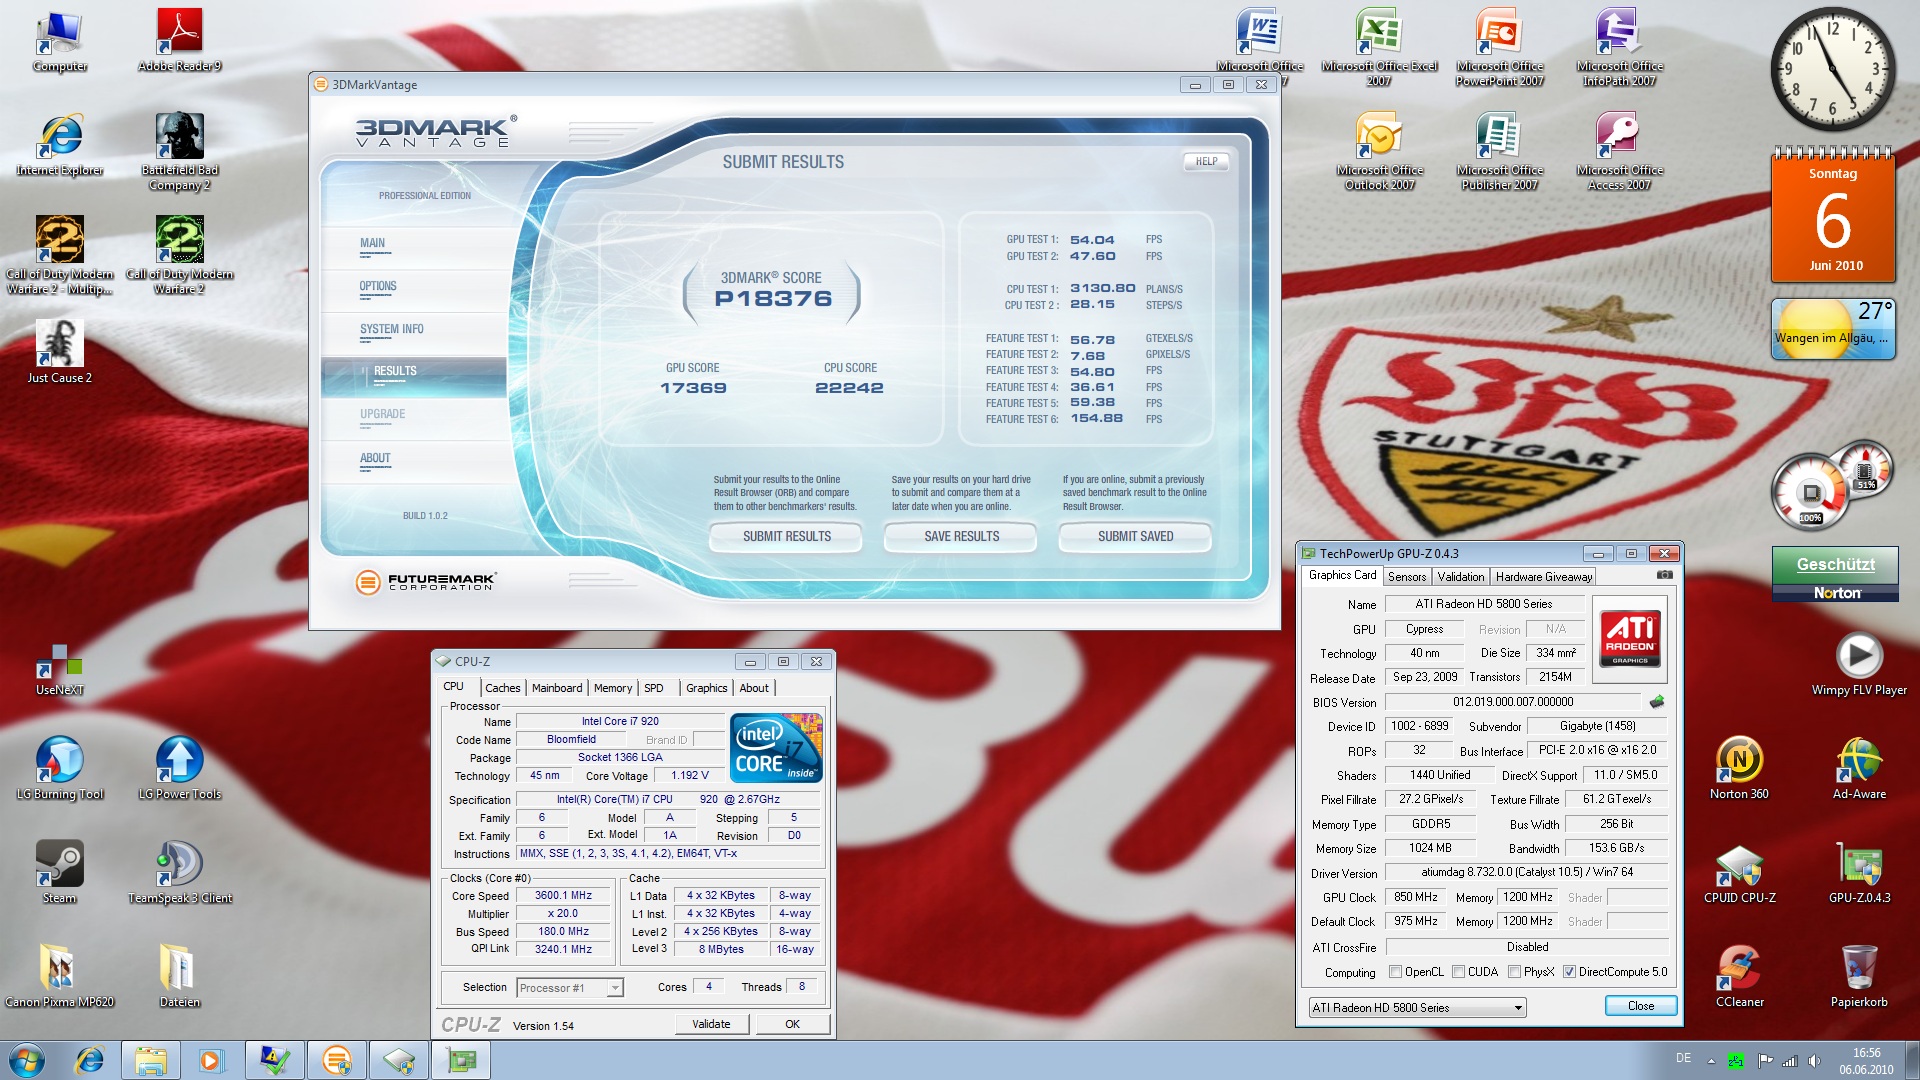The image size is (1920, 1080).
Task: Open Dateien folder icon
Action: click(x=180, y=977)
